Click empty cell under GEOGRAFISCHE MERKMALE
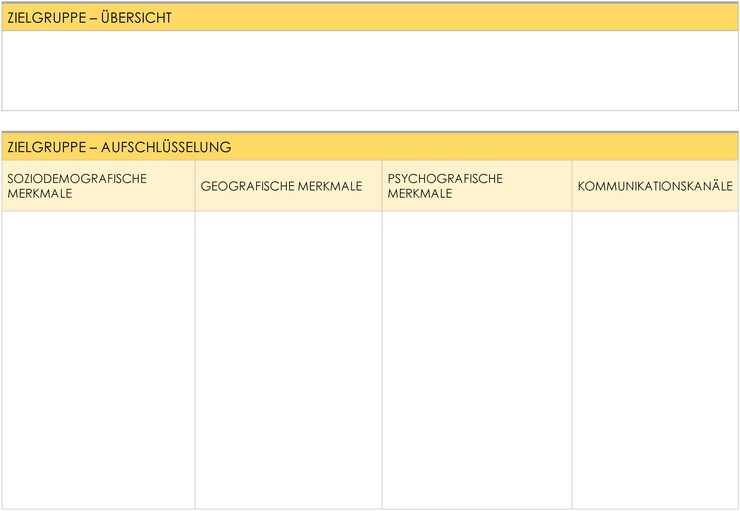This screenshot has width=740, height=511. pyautogui.click(x=288, y=360)
